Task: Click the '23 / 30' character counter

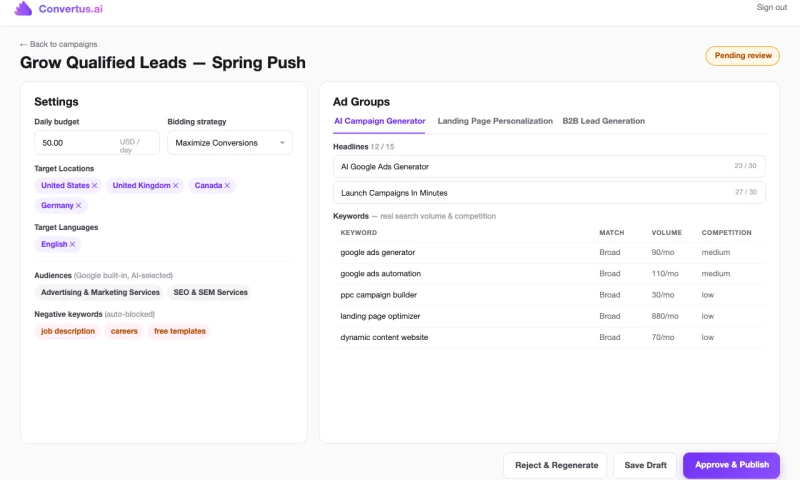Action: click(x=745, y=166)
